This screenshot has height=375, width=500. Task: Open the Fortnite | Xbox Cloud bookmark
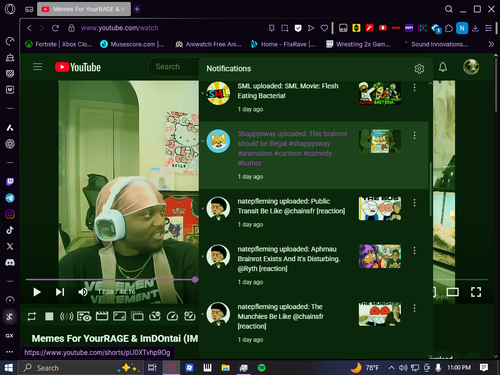[59, 44]
